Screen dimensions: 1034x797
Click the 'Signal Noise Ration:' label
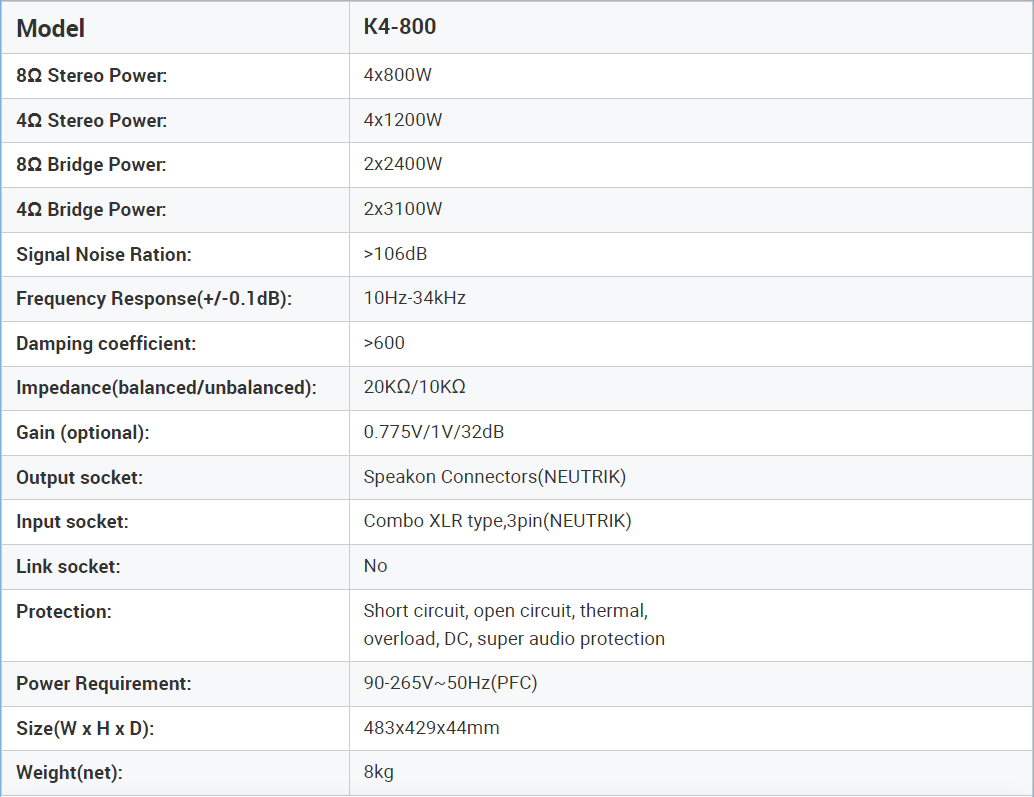pos(104,254)
